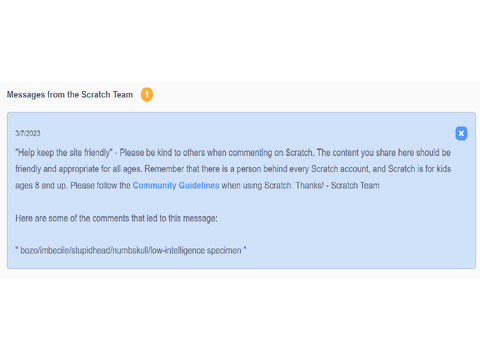This screenshot has height=360, width=480.
Task: Dismiss the Scratch Team message with X
Action: coord(461,133)
